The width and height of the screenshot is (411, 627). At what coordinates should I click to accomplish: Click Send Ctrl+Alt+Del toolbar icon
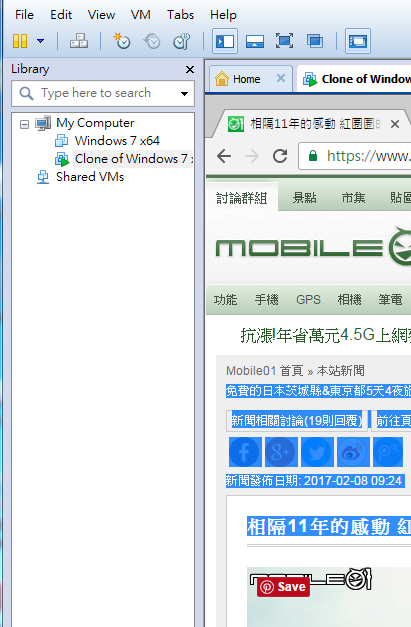click(79, 41)
